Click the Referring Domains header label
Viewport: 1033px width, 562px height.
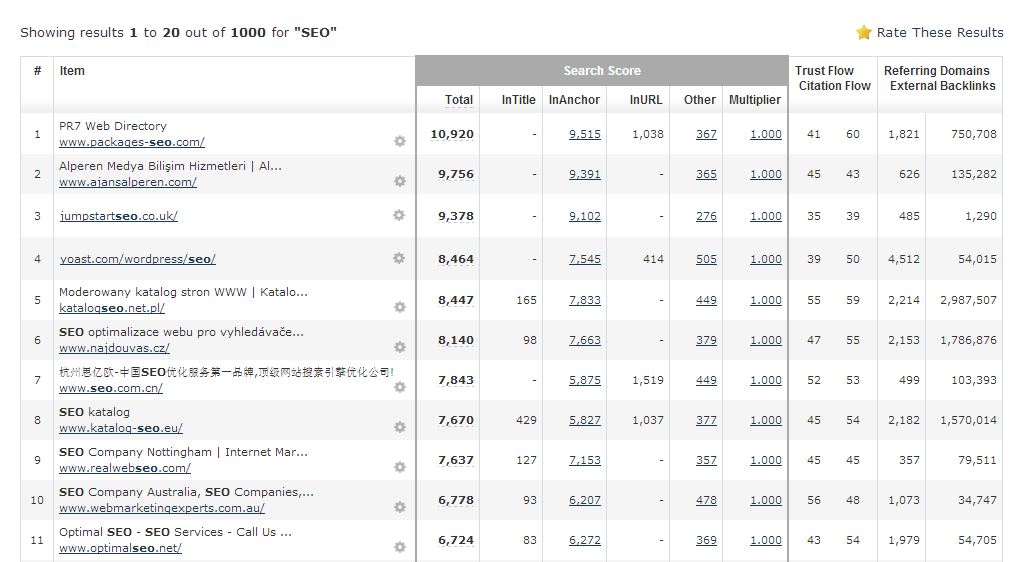click(x=936, y=70)
